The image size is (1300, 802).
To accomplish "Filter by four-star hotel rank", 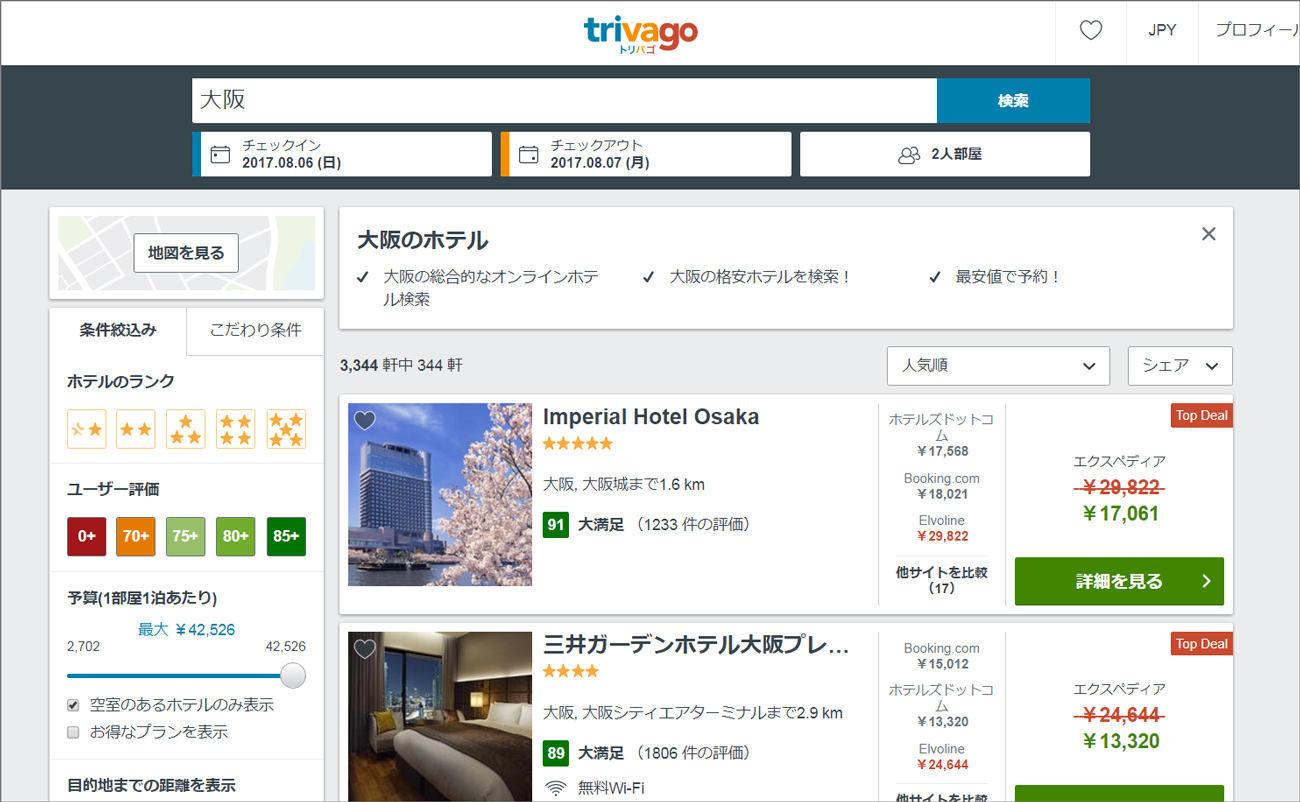I will coord(236,429).
